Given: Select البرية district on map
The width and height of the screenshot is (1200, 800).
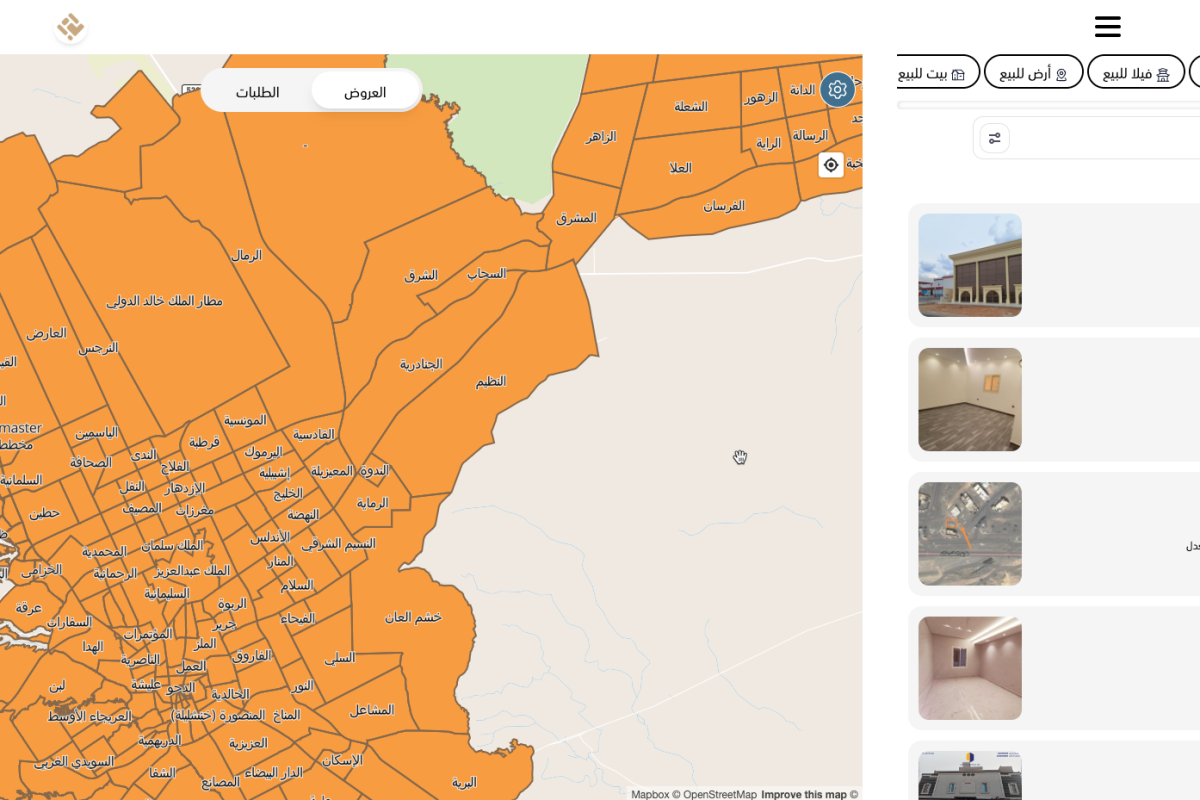Looking at the screenshot, I should pyautogui.click(x=464, y=782).
